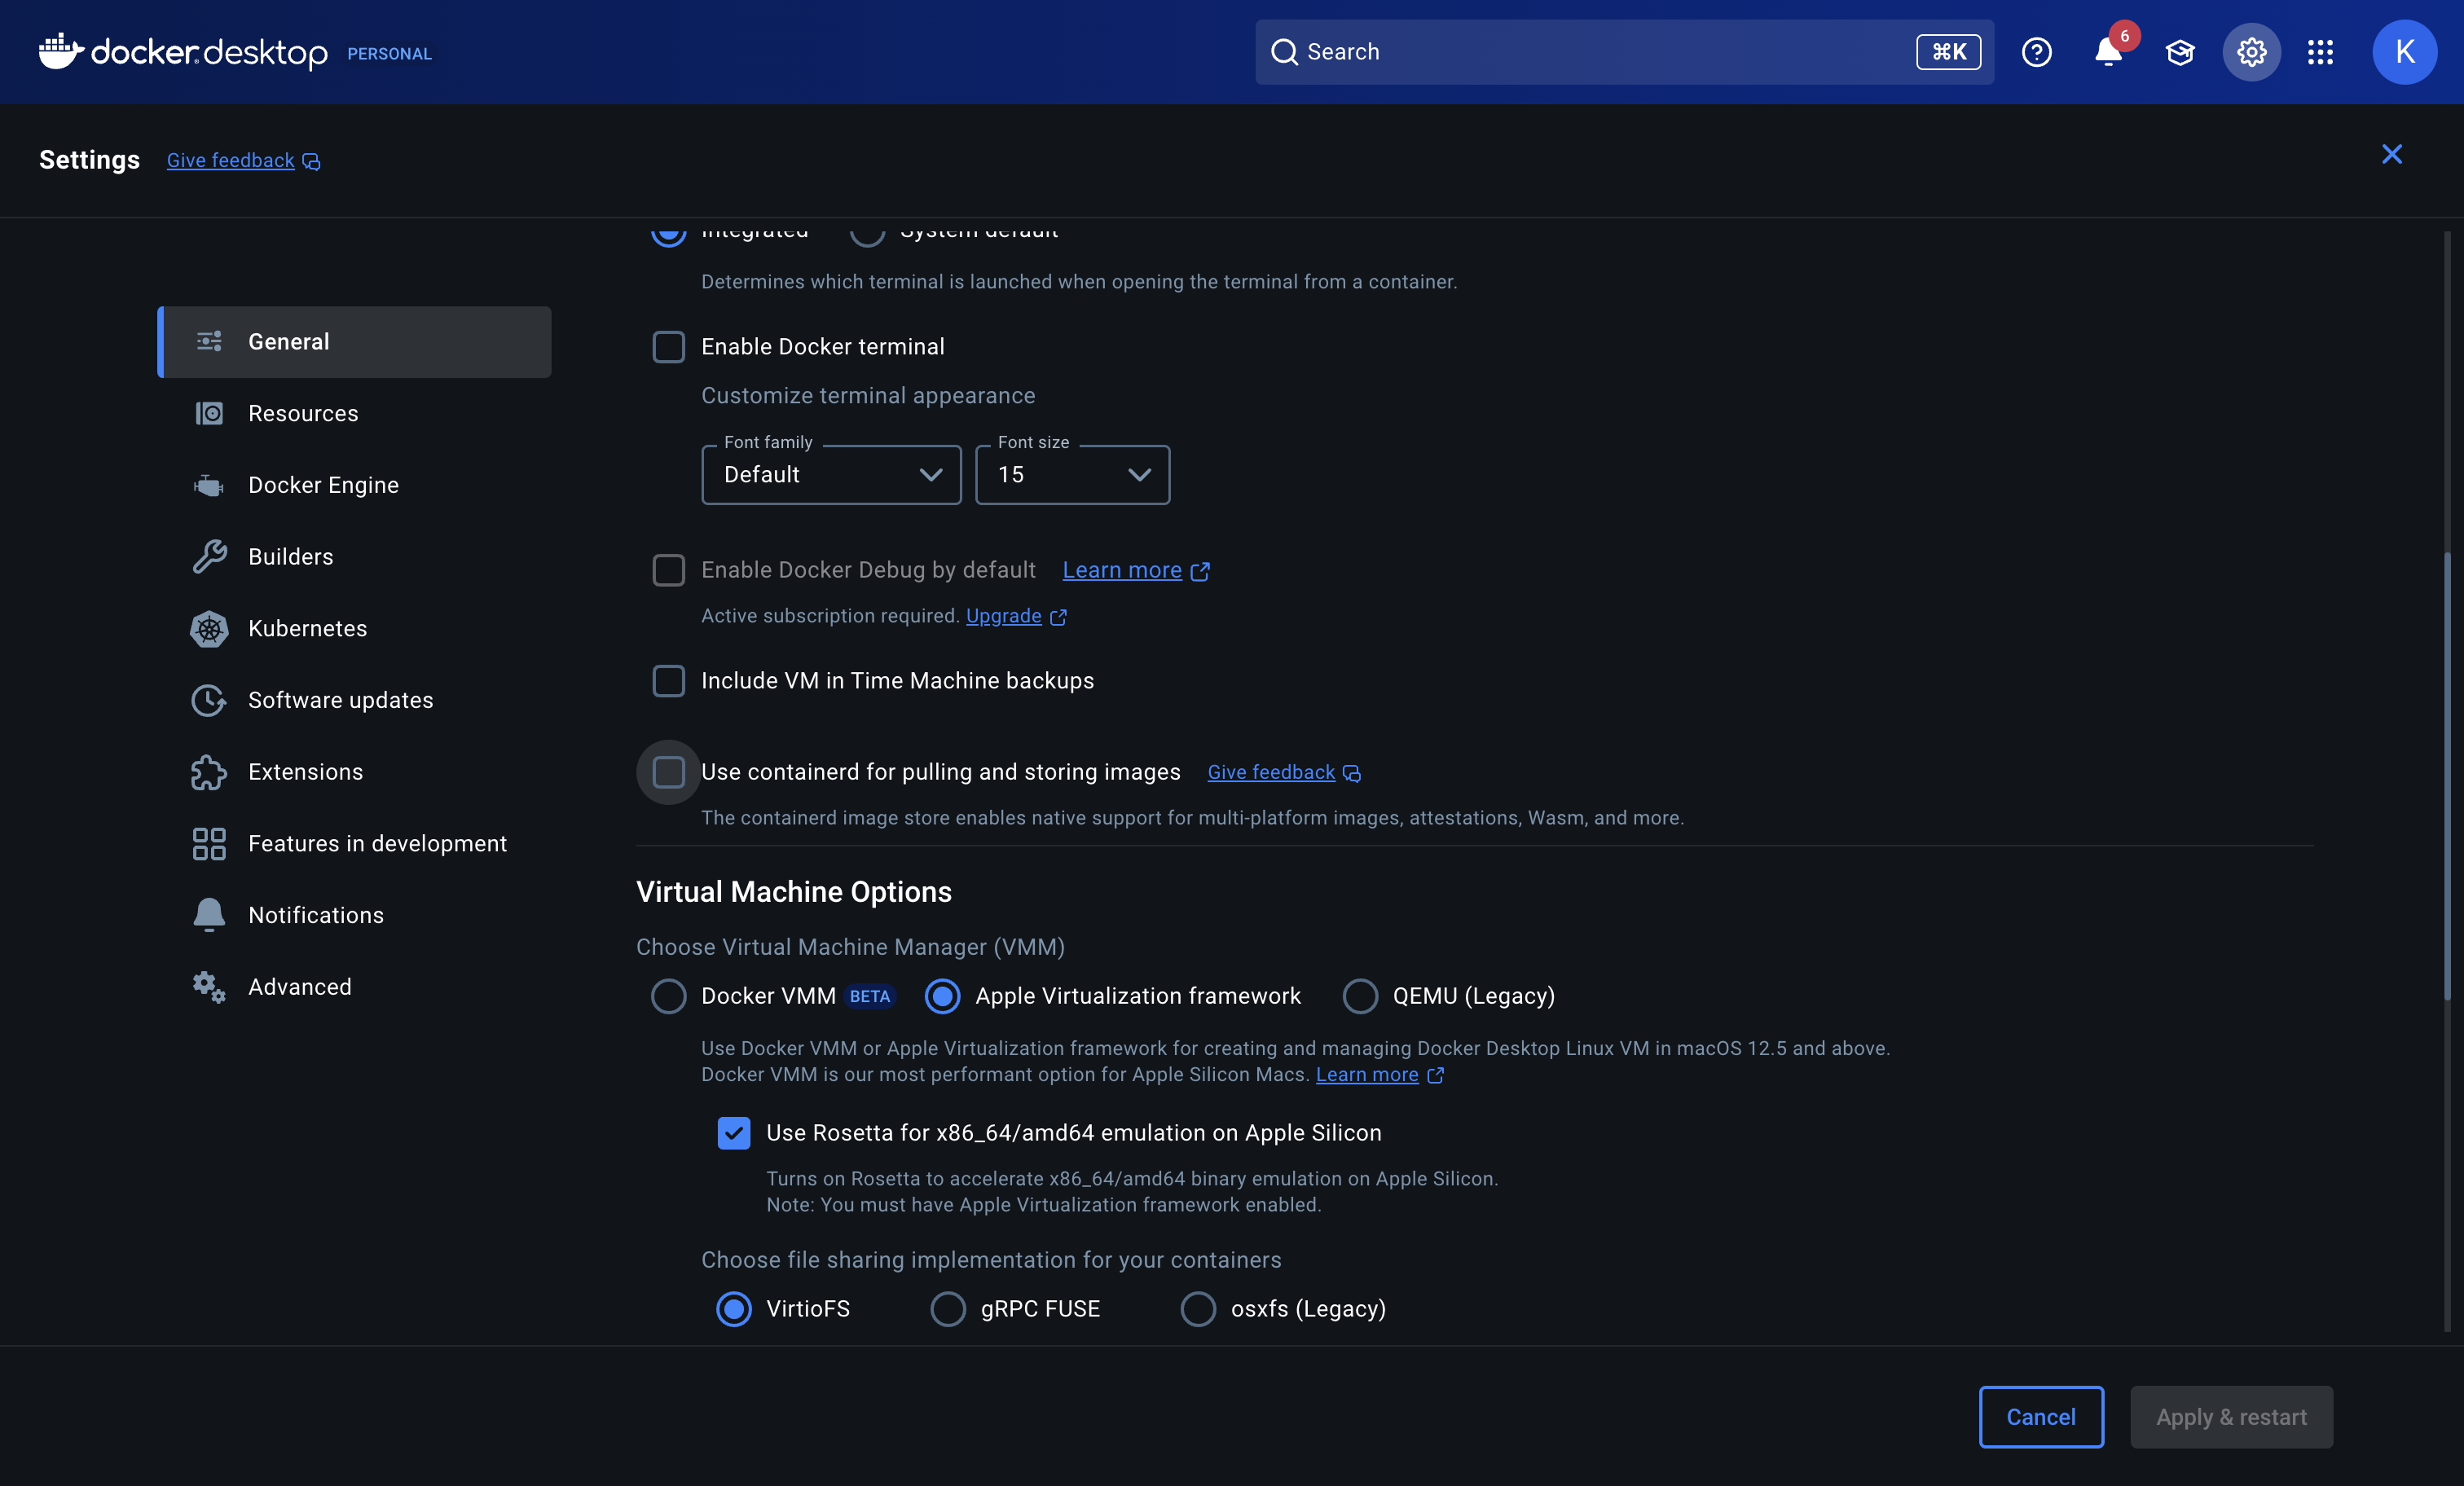Viewport: 2464px width, 1486px height.
Task: Click the settings gear icon
Action: tap(2251, 52)
